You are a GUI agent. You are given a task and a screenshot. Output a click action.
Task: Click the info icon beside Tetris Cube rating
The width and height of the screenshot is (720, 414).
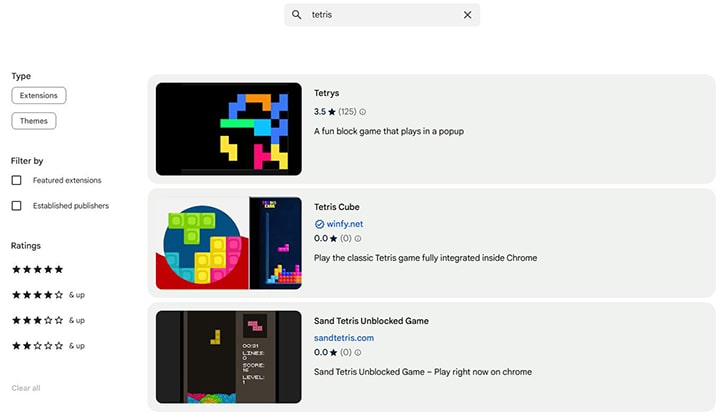pos(358,239)
